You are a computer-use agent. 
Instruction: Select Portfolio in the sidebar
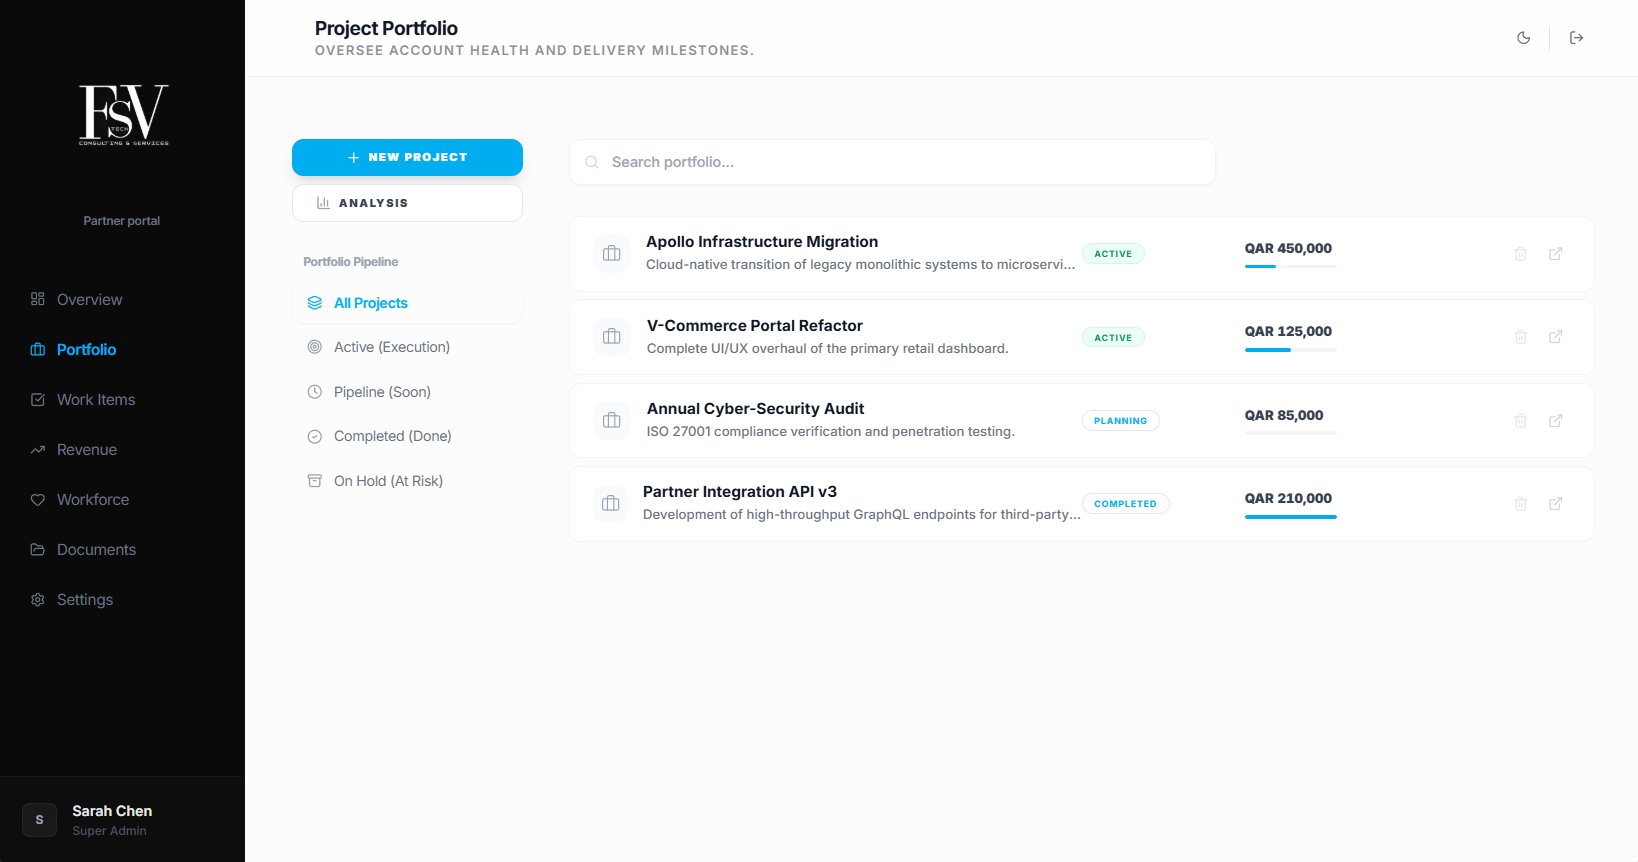86,349
